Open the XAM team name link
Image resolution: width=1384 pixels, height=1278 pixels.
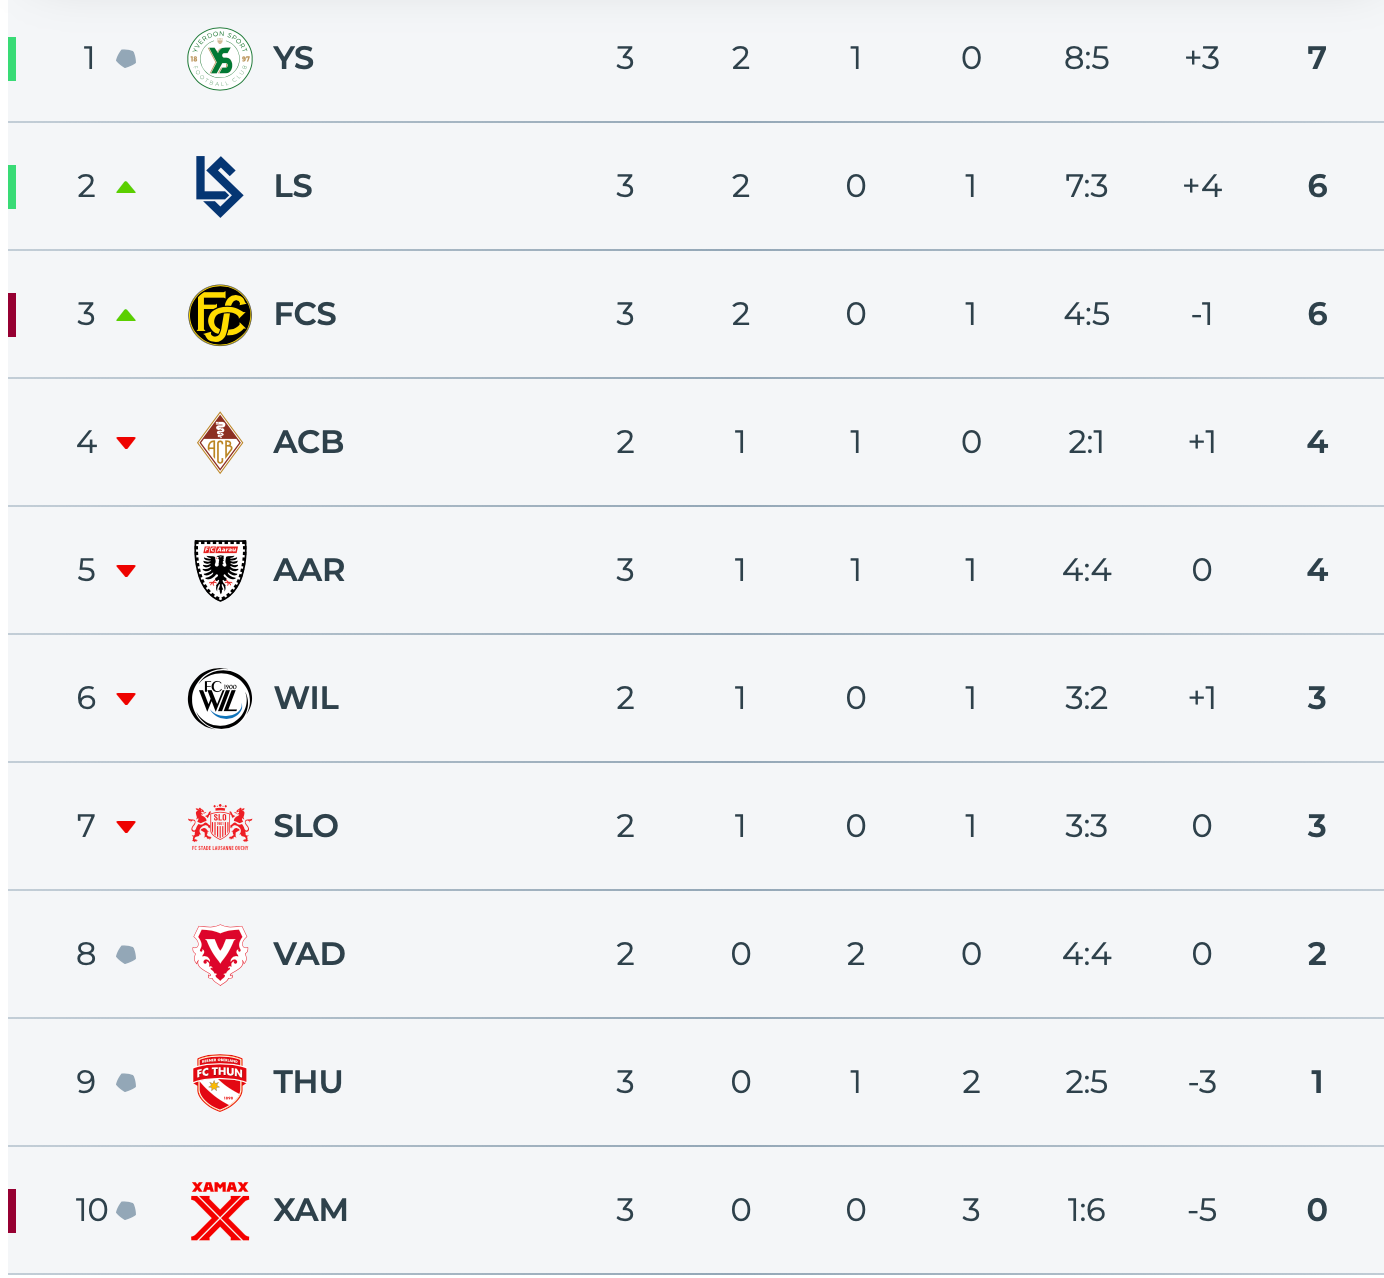pos(311,1211)
